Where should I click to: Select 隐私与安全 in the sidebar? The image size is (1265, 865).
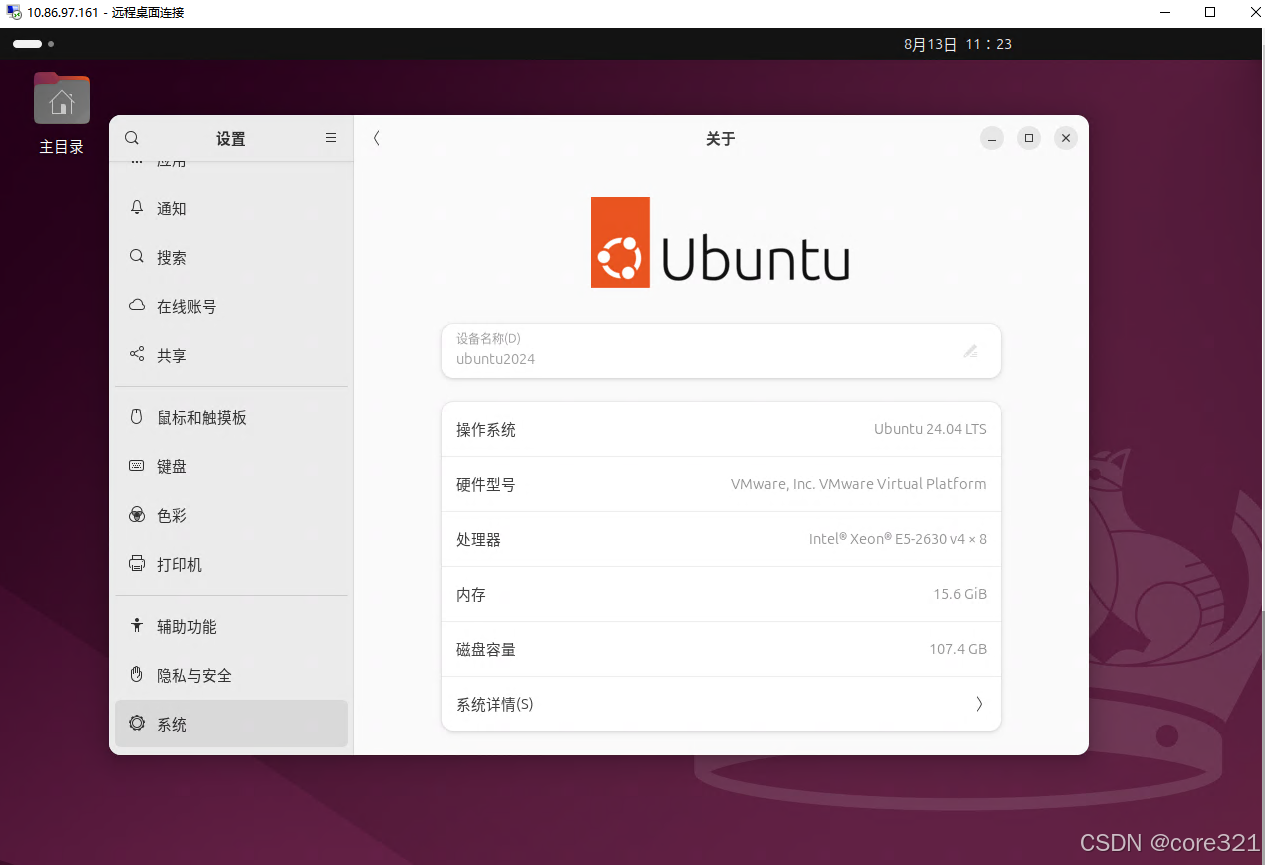(x=231, y=675)
